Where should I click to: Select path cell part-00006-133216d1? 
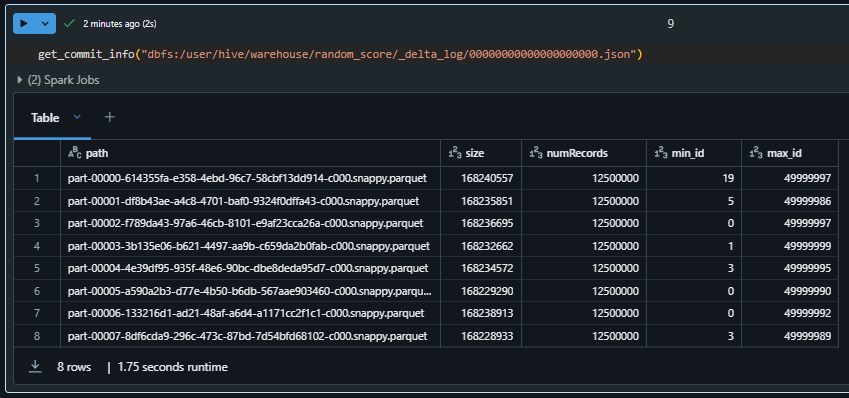(250, 313)
